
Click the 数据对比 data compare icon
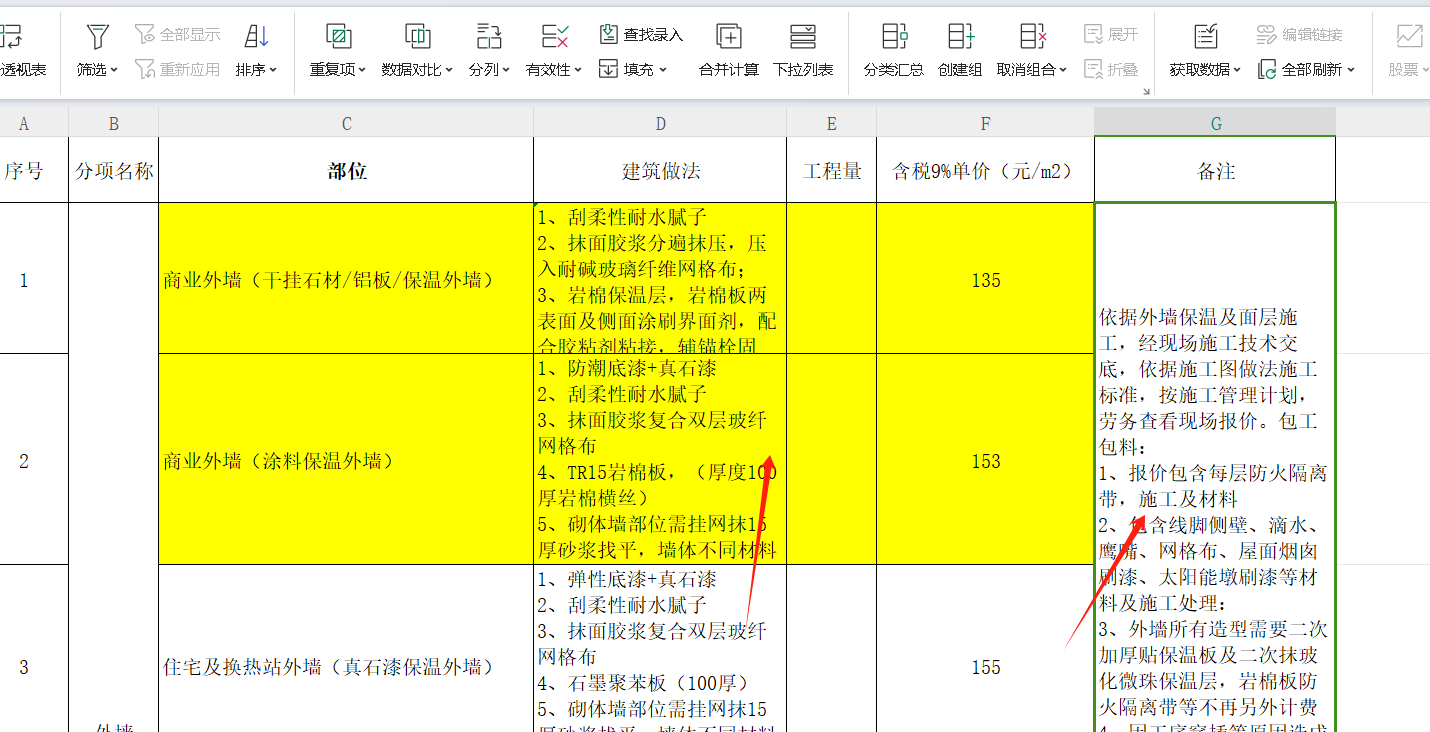click(x=417, y=36)
